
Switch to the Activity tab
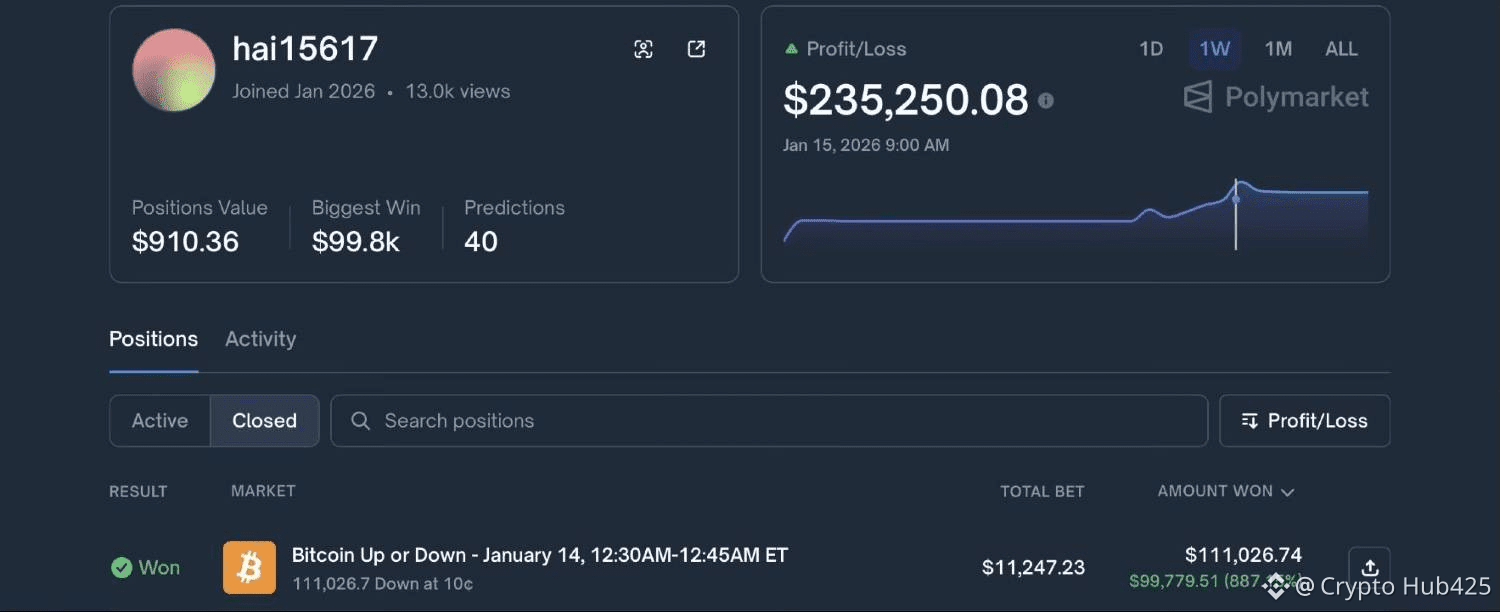pos(260,339)
